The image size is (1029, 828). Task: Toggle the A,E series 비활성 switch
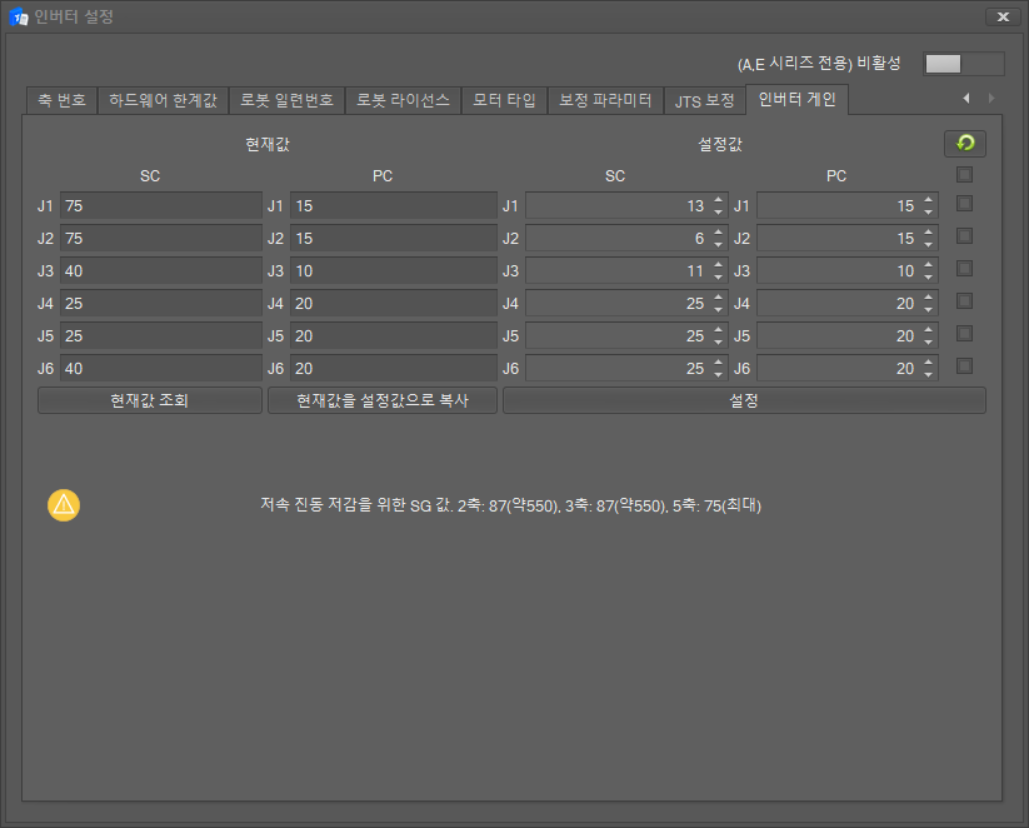coord(963,64)
